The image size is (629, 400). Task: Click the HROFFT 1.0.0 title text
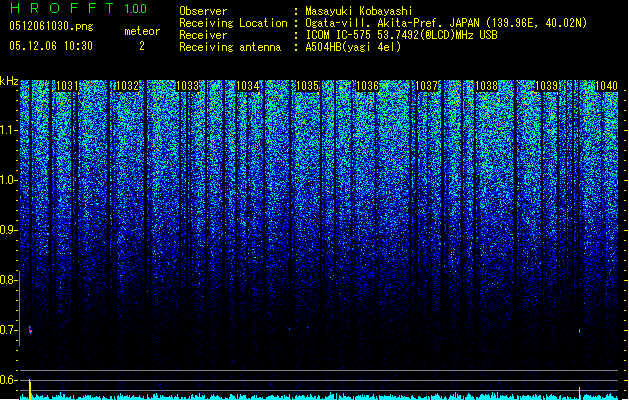(79, 8)
